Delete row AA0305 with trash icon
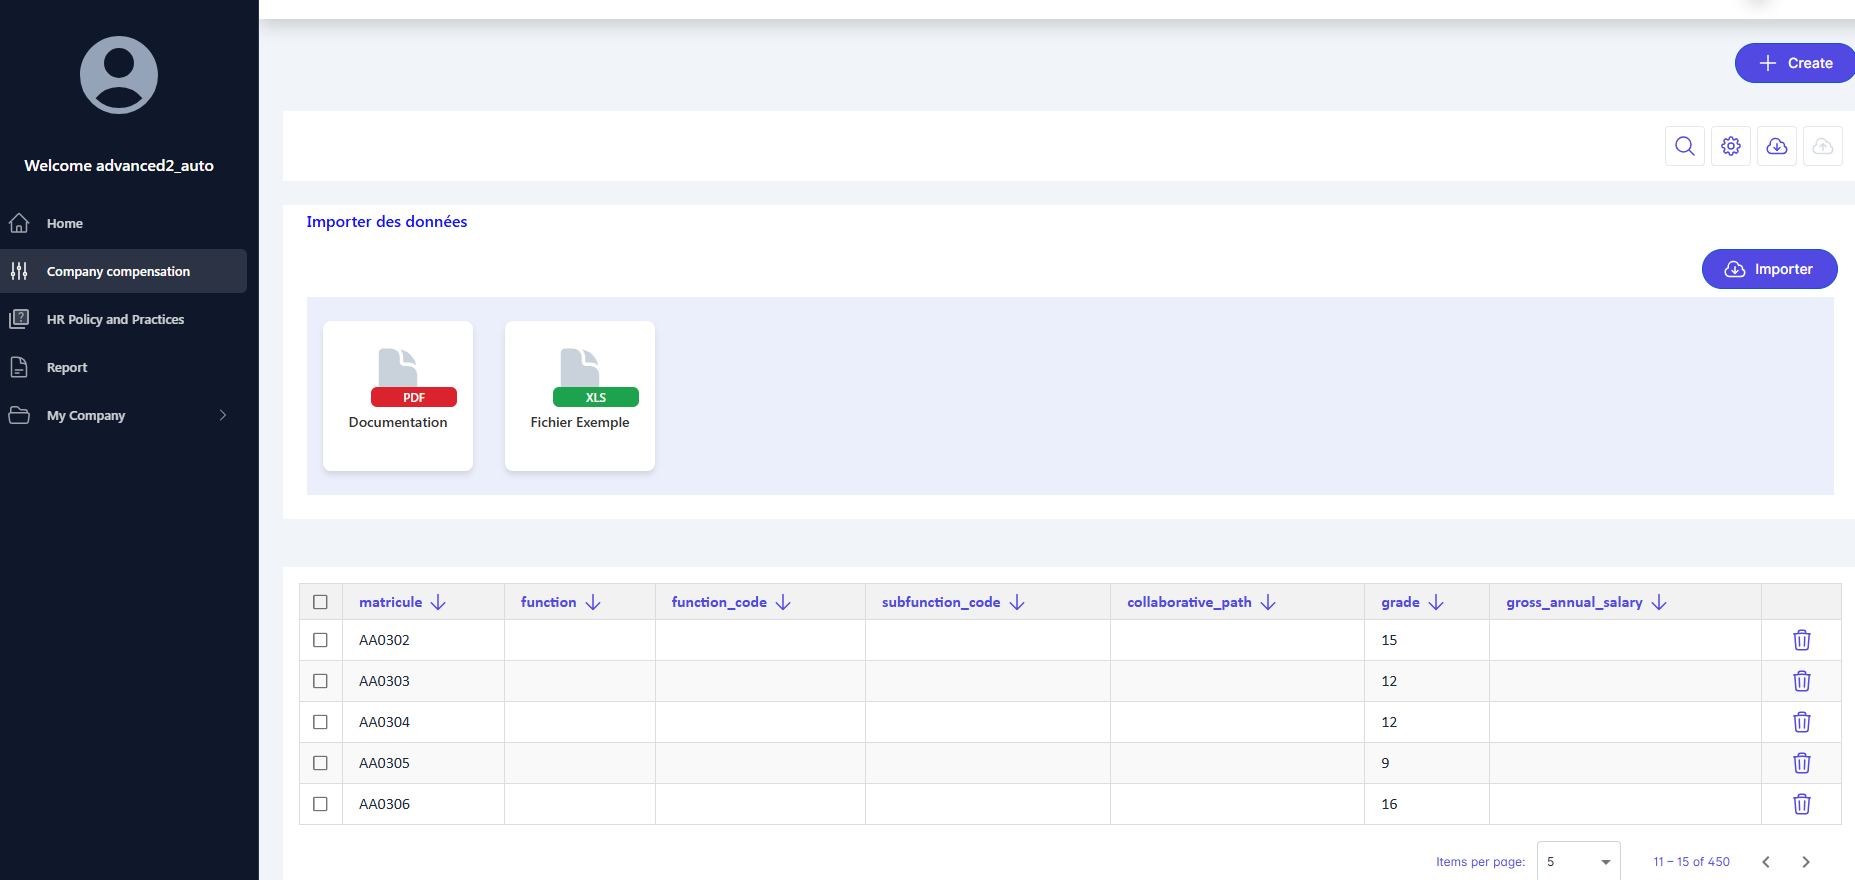The image size is (1855, 880). (x=1801, y=763)
